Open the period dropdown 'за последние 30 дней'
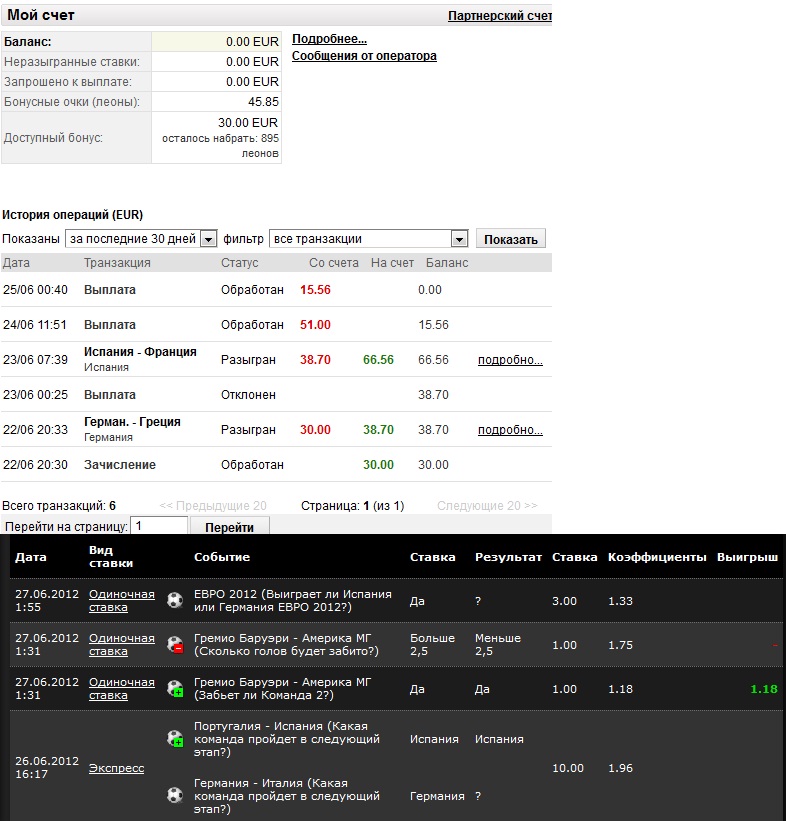This screenshot has height=821, width=786. (x=141, y=239)
